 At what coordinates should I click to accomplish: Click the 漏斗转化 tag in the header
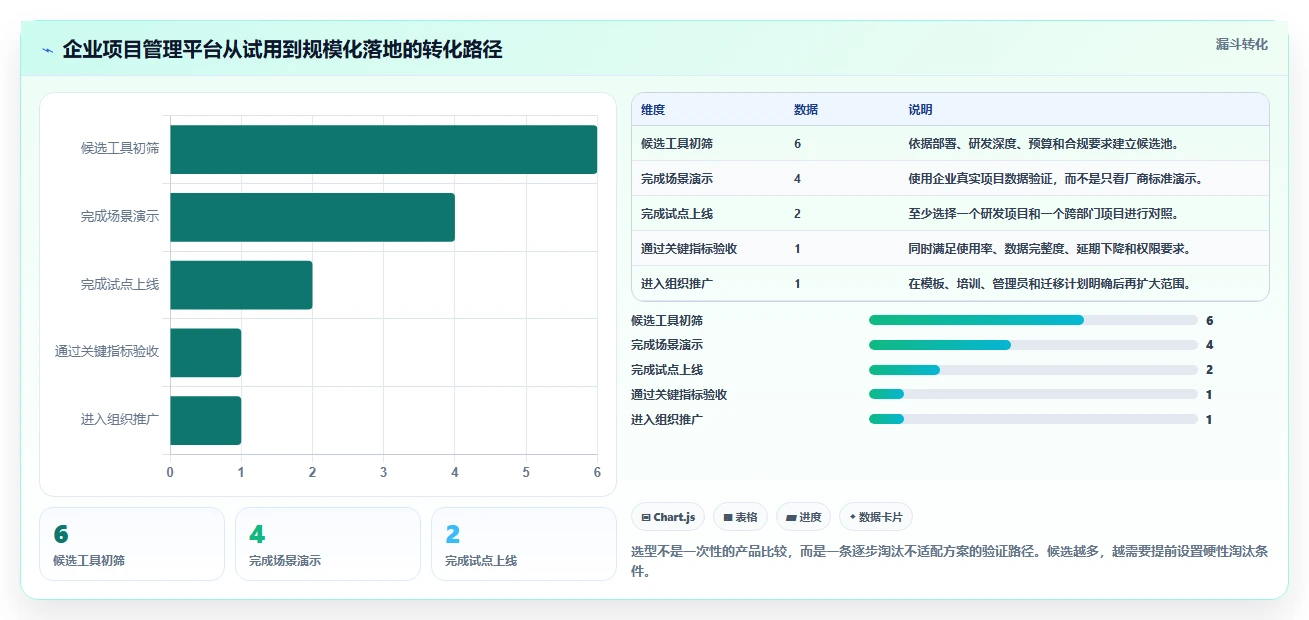pyautogui.click(x=1242, y=44)
